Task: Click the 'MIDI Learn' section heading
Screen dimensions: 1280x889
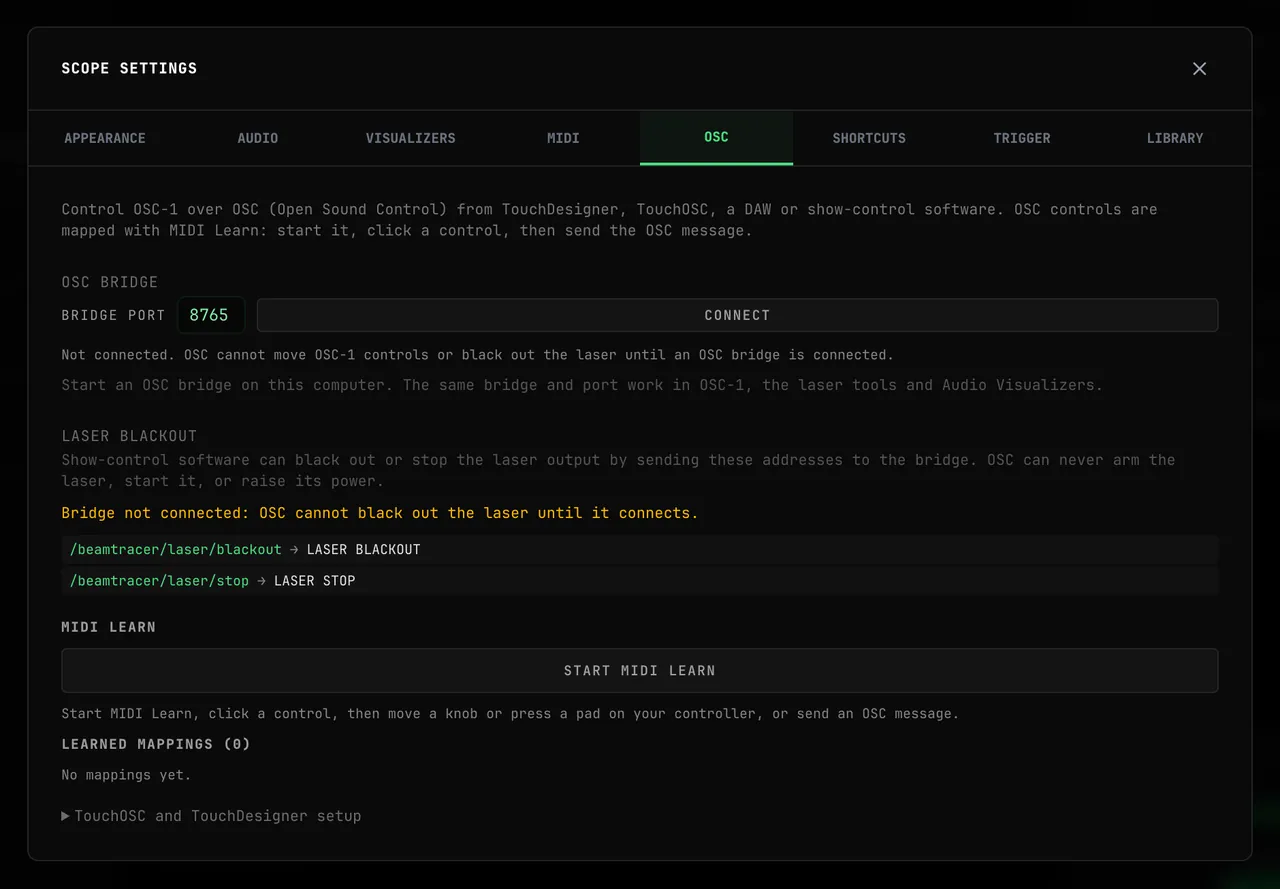Action: tap(109, 627)
